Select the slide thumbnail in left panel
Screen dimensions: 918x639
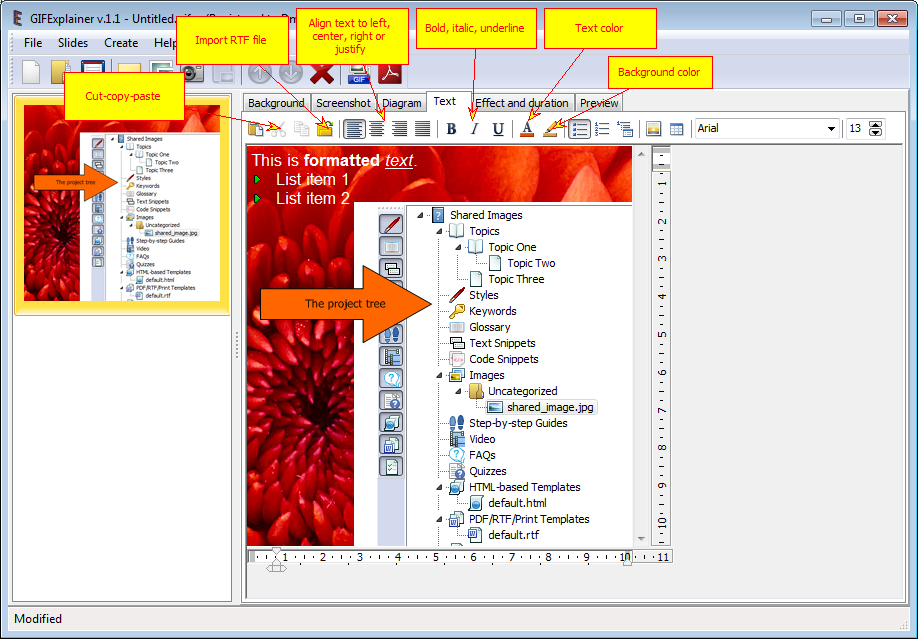(x=122, y=205)
